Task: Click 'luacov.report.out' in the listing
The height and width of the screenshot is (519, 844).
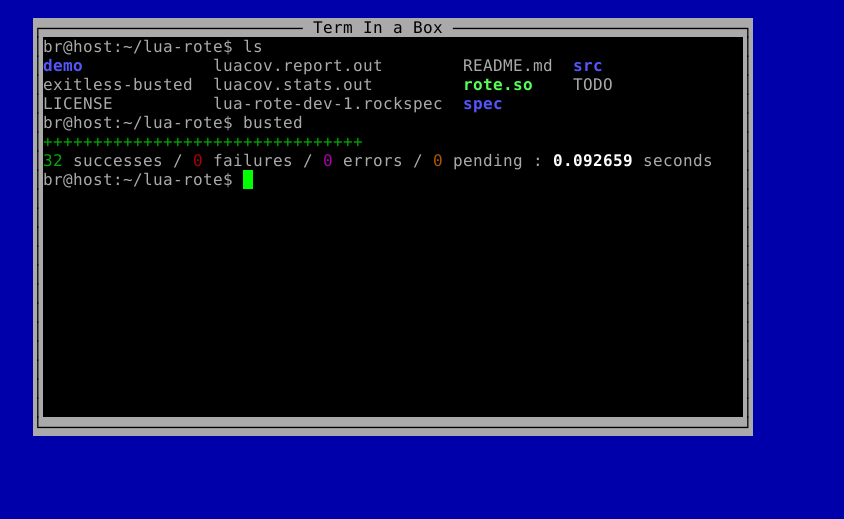Action: click(298, 66)
